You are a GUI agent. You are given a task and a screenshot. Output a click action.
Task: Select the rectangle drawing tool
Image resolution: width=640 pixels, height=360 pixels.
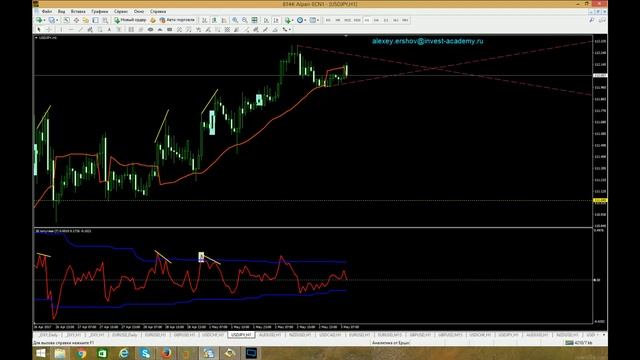point(169,29)
